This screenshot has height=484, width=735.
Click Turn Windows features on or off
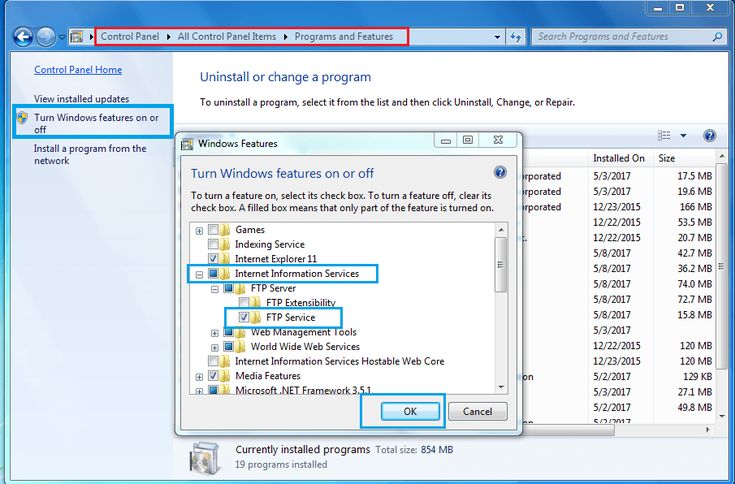[x=96, y=123]
